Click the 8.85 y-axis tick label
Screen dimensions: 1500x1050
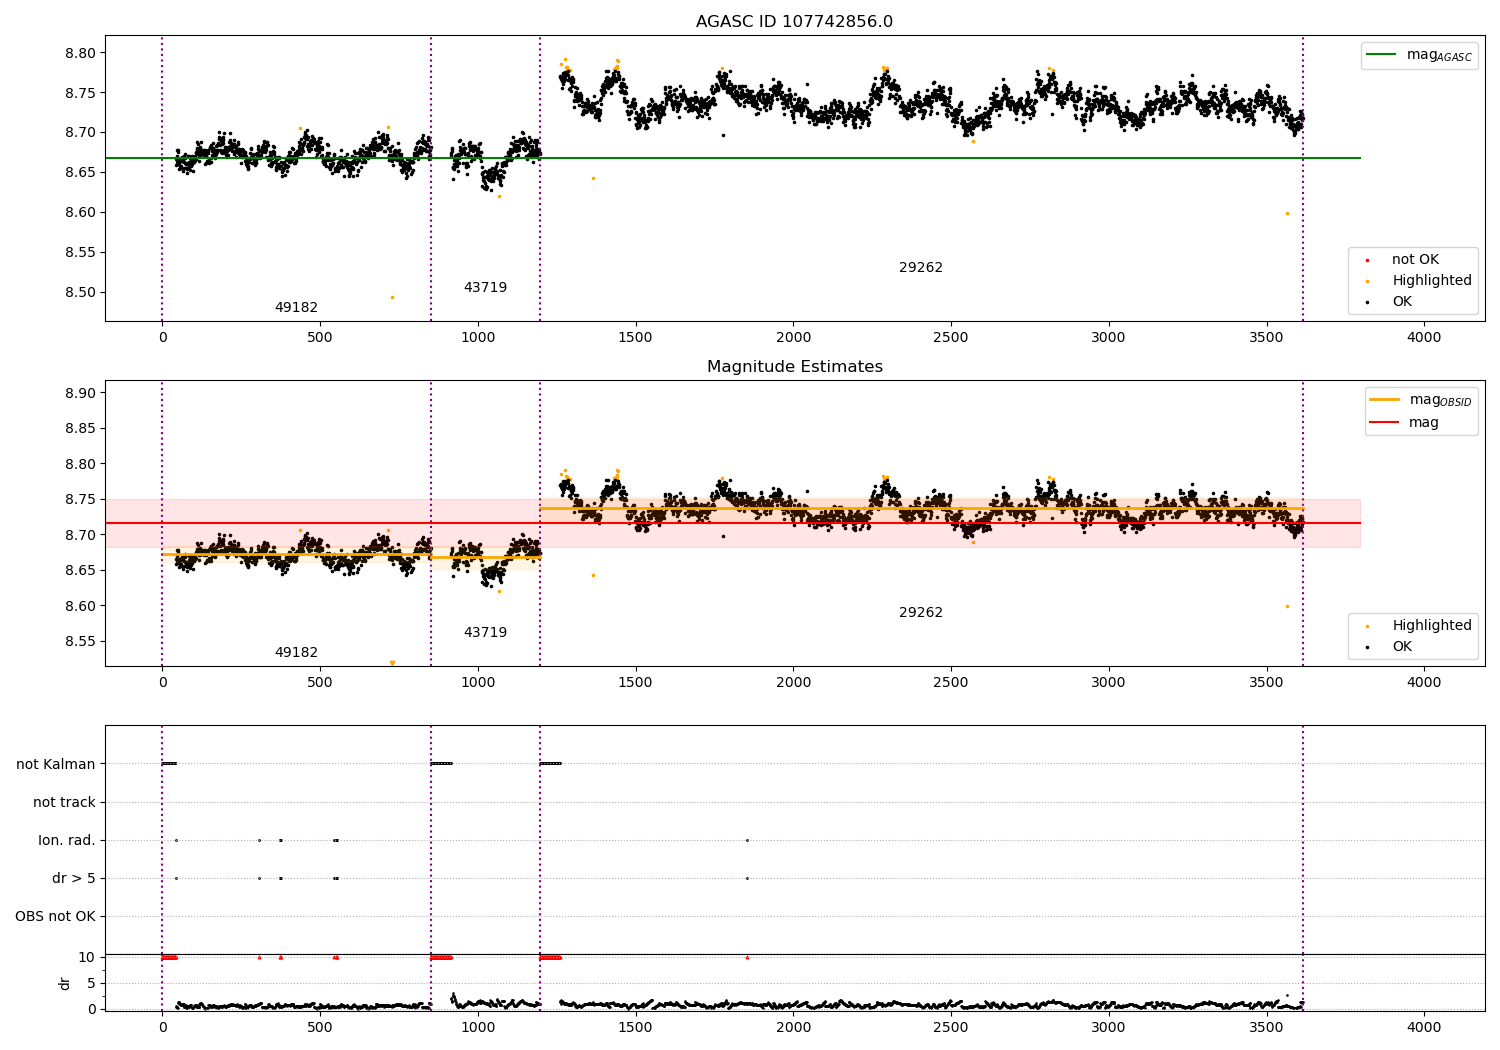click(80, 429)
